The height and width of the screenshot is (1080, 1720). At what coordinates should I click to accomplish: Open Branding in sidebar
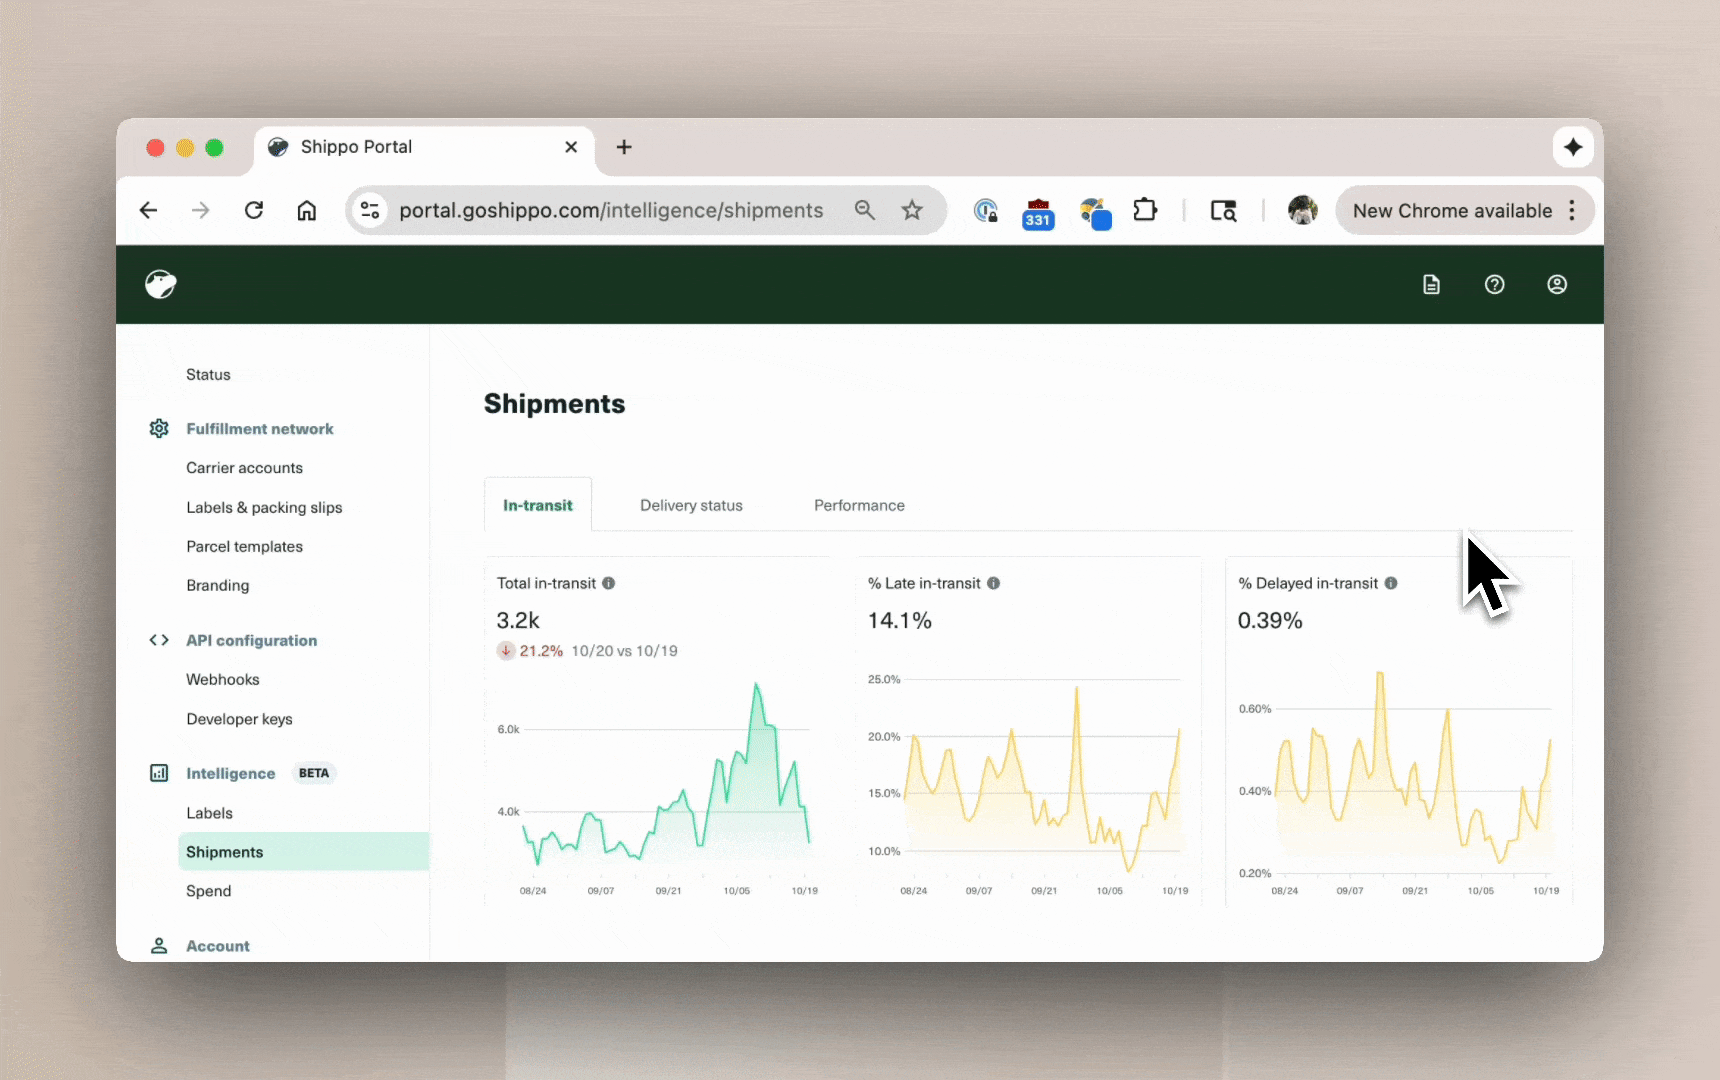[x=217, y=586]
